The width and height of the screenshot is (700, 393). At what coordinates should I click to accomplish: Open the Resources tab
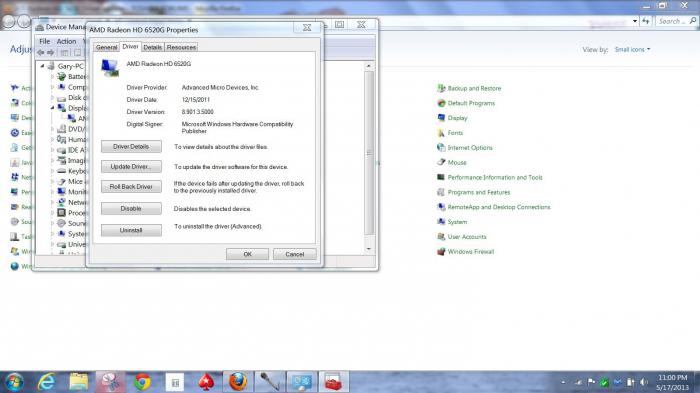(181, 47)
